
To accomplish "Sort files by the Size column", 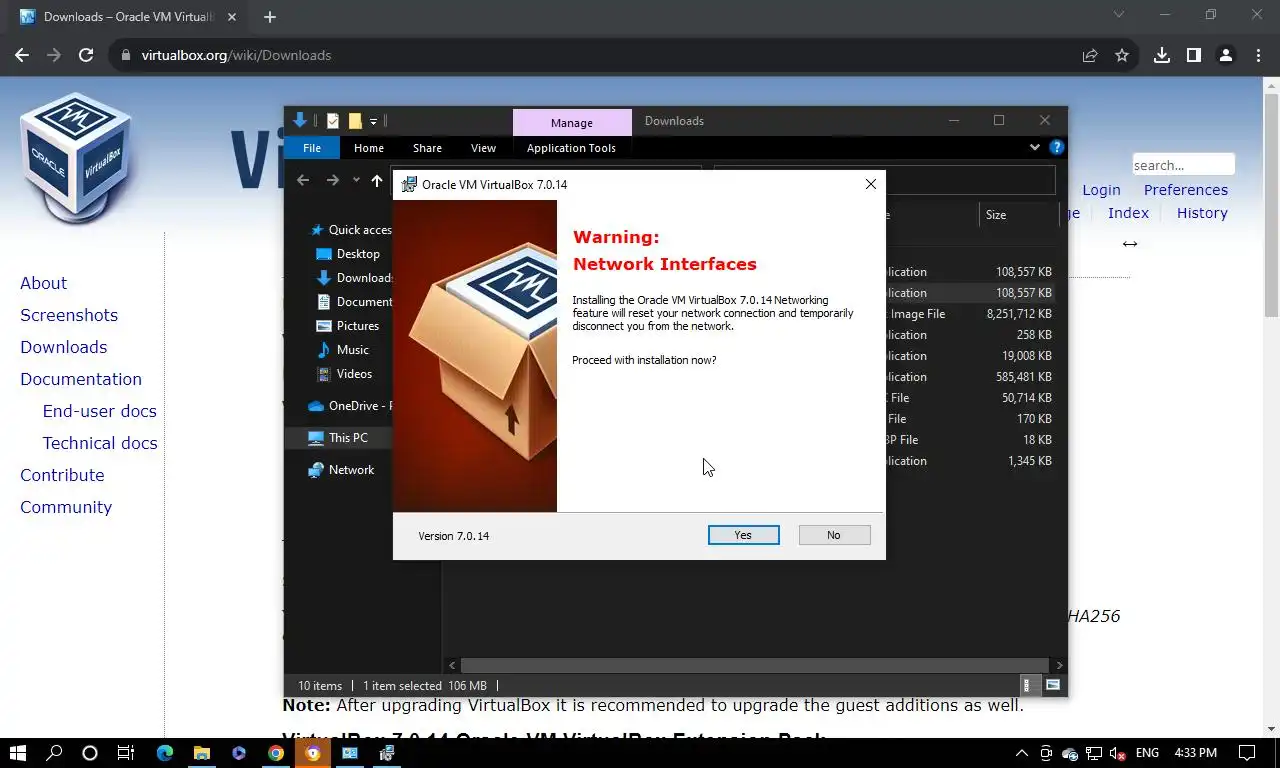I will (1018, 215).
